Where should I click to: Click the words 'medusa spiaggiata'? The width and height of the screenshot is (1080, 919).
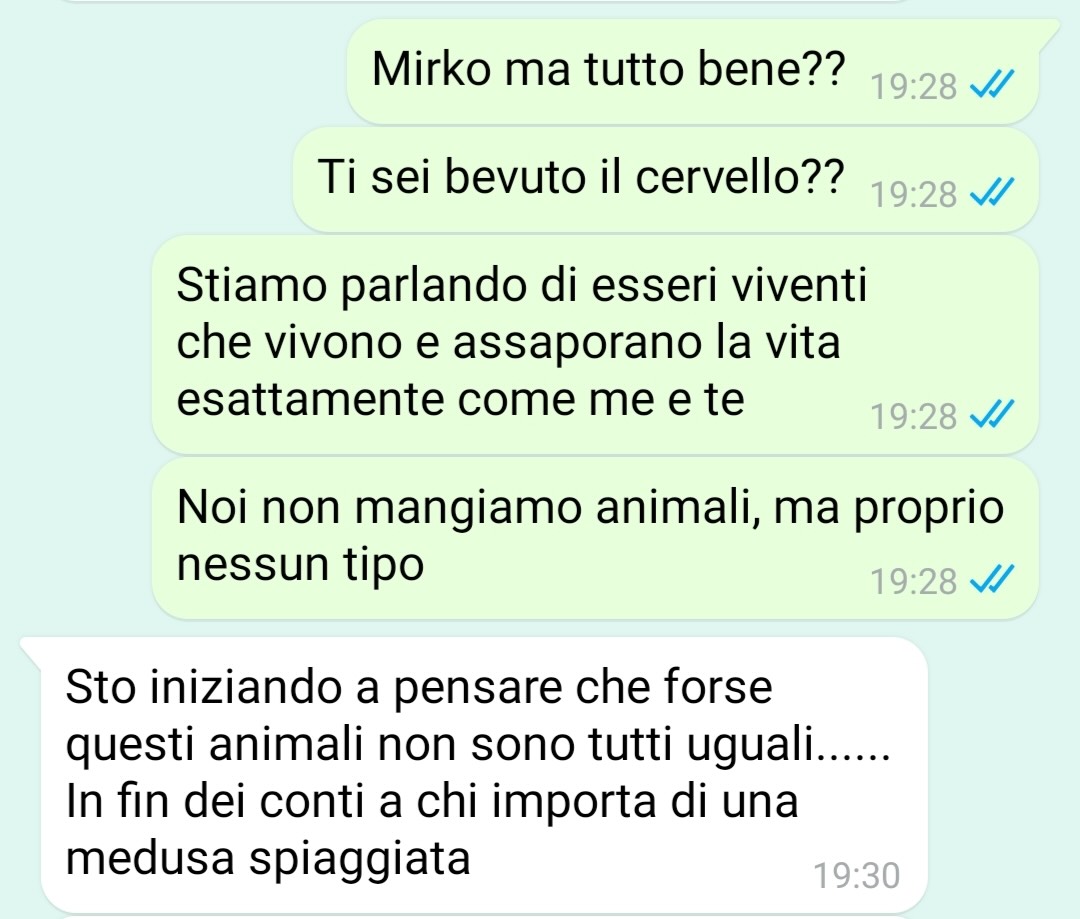point(268,860)
